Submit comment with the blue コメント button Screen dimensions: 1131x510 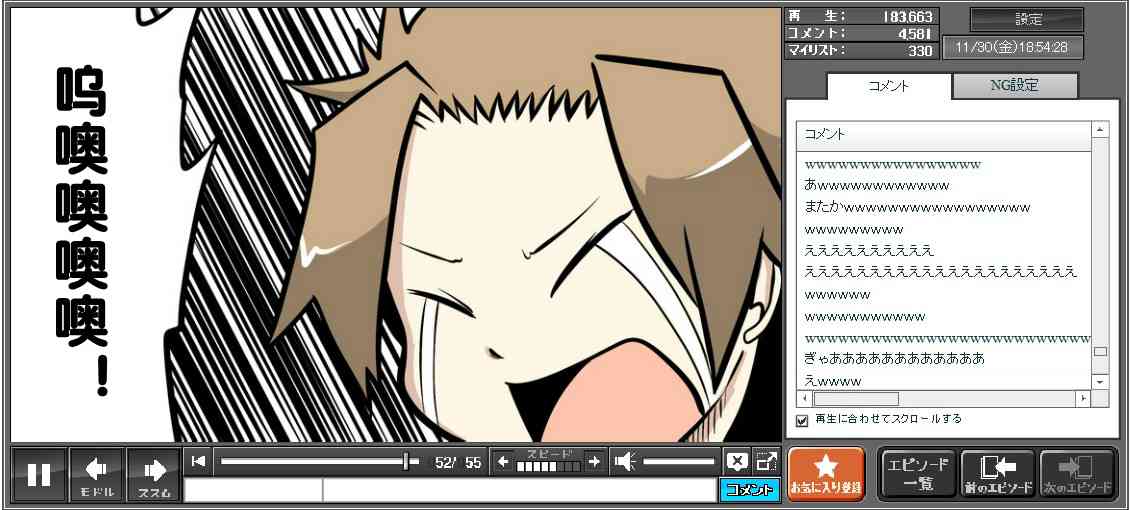749,490
